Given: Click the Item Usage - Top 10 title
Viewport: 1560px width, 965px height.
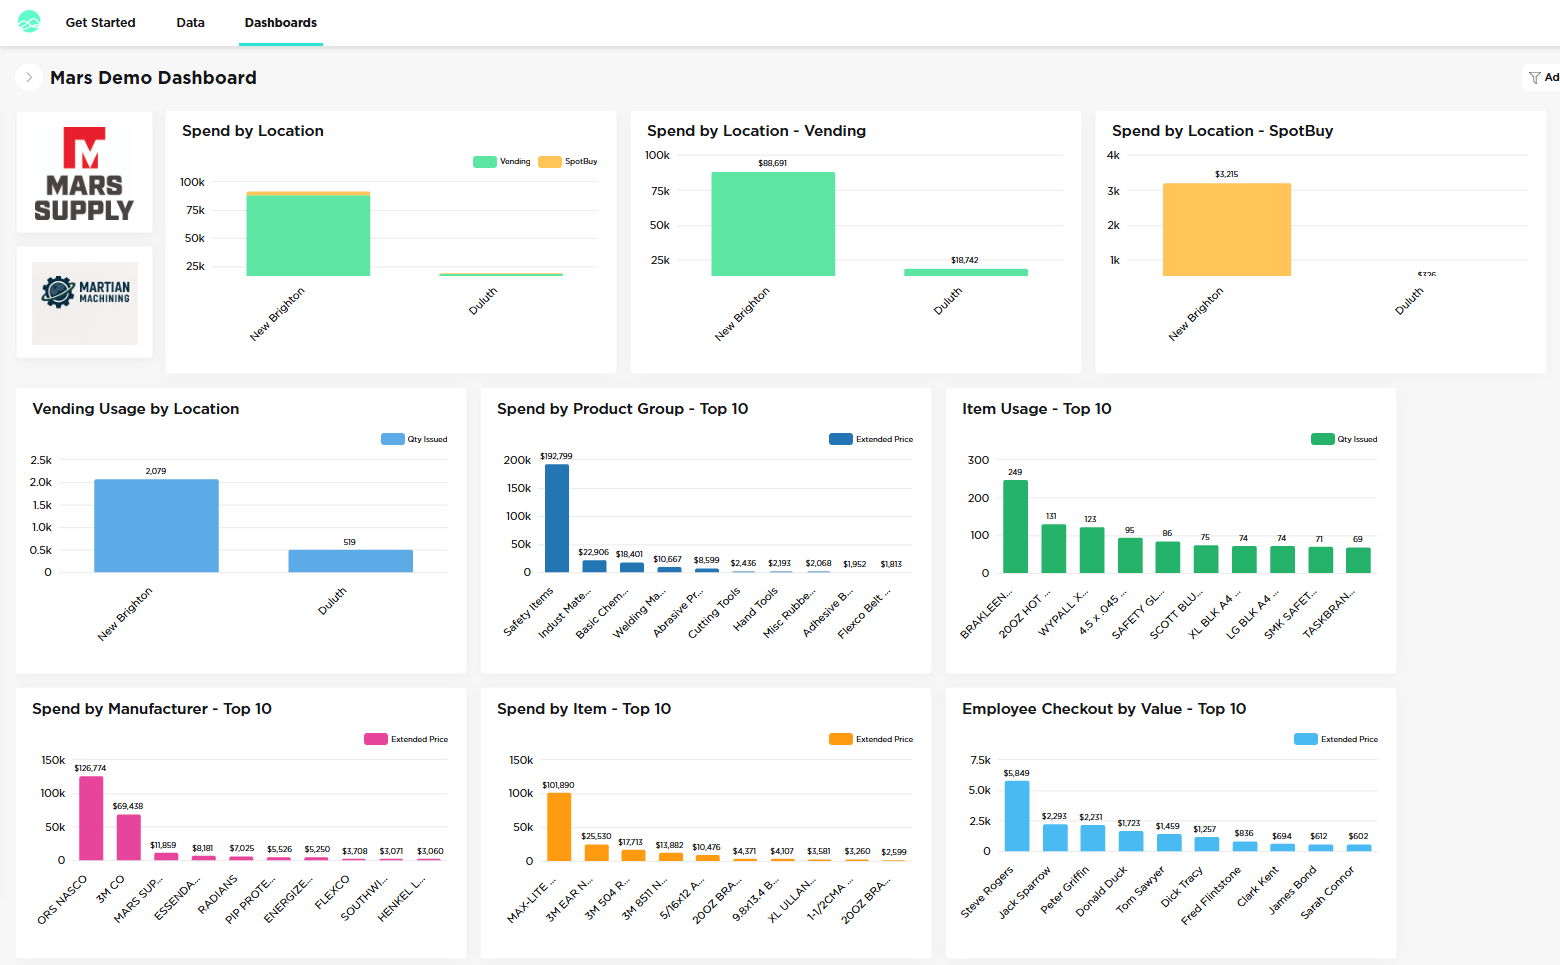Looking at the screenshot, I should (x=1036, y=409).
